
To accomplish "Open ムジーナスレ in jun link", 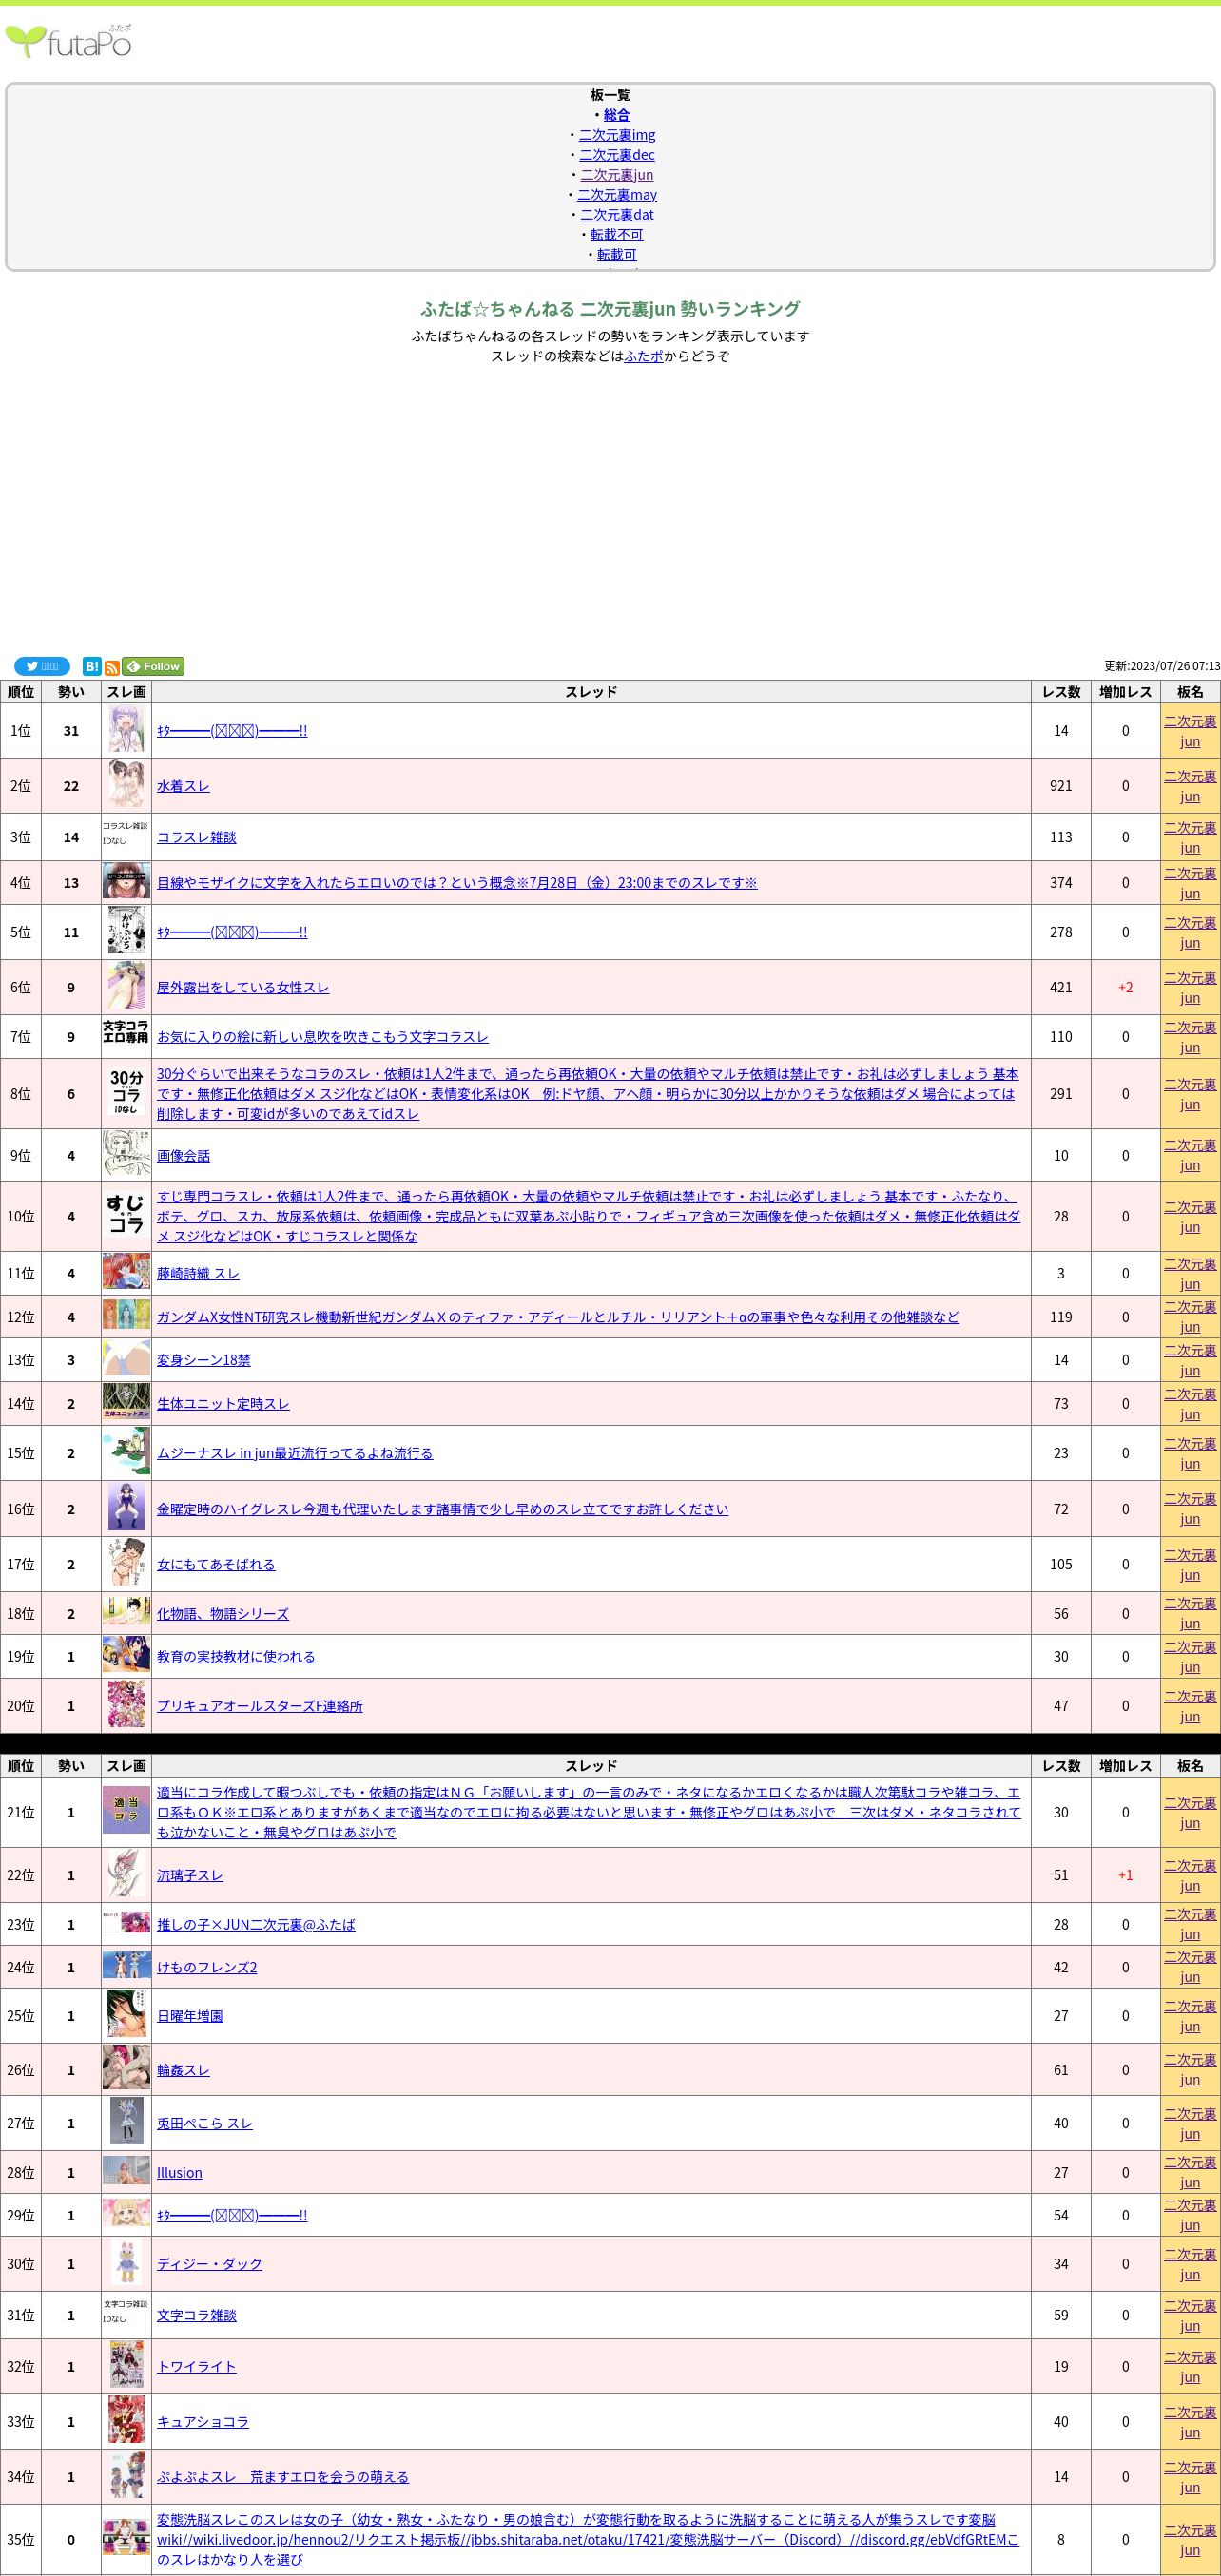I will 295,1453.
